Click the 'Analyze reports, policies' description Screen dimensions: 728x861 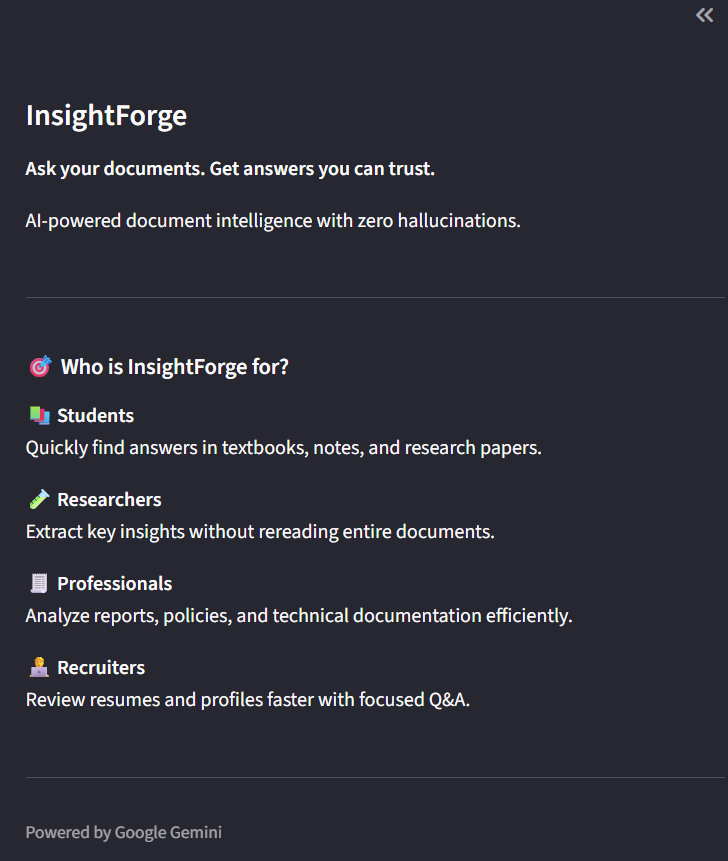(x=299, y=616)
